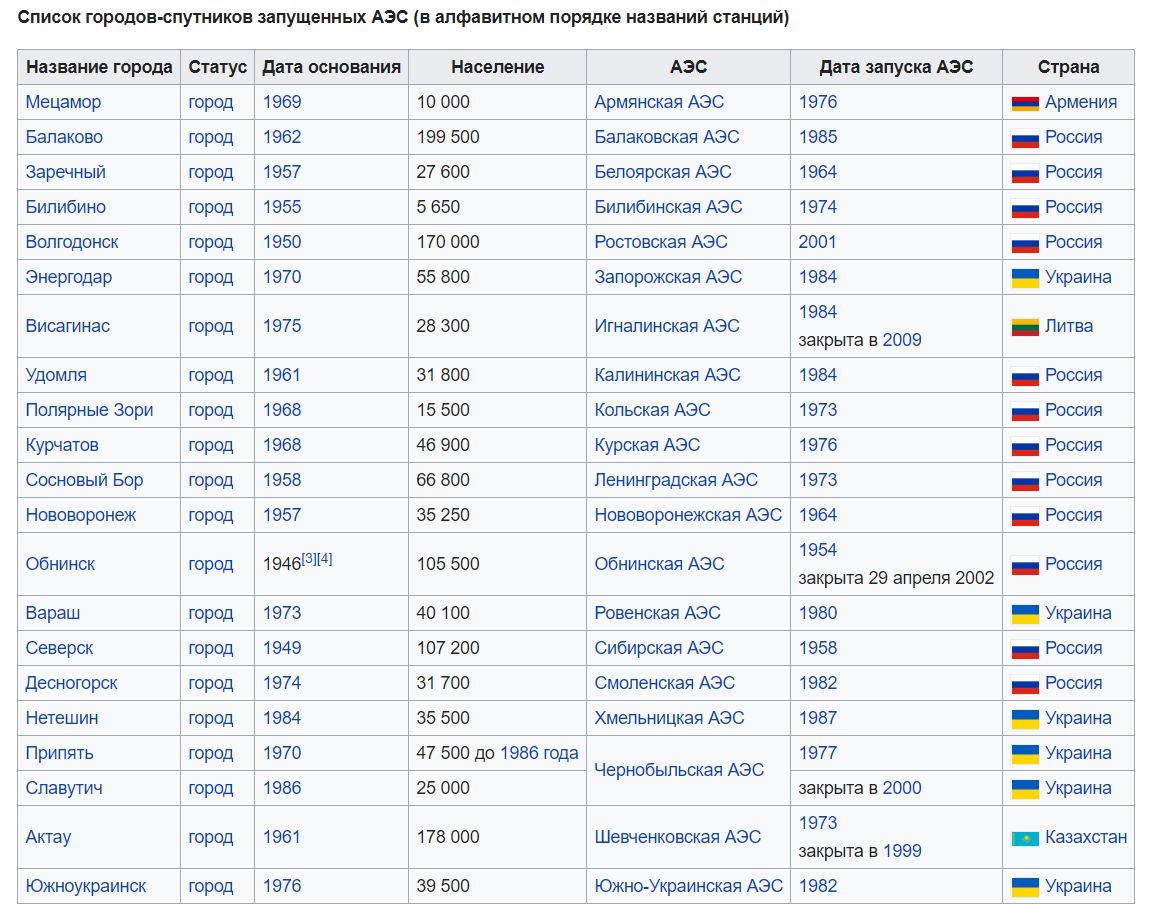Select the population value 178 000
Viewport: 1155px width, 920px height.
pos(448,837)
